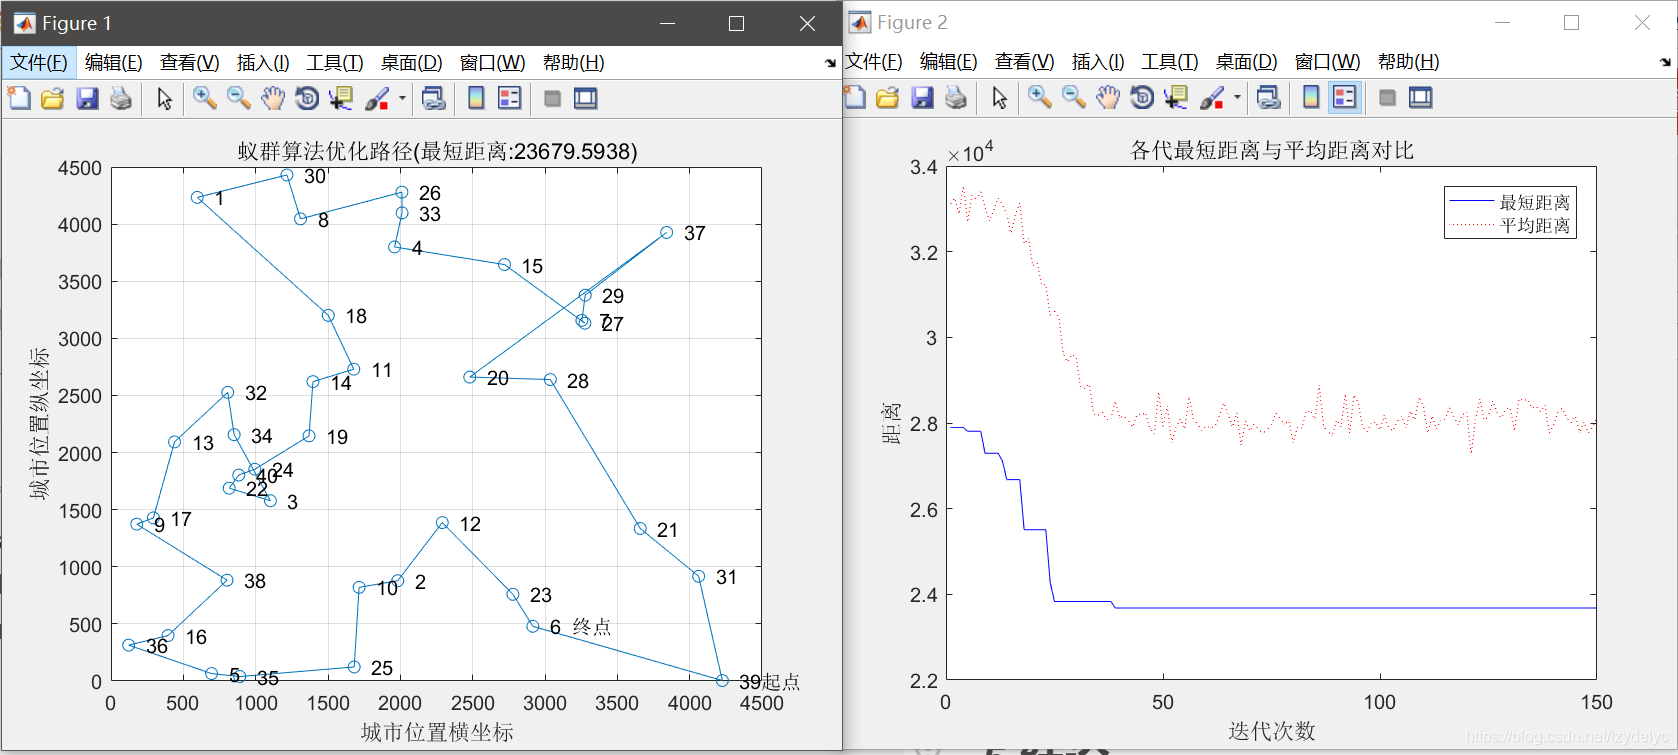Open Brush color dropdown arrow in Figure 2
1678x755 pixels.
1237,97
